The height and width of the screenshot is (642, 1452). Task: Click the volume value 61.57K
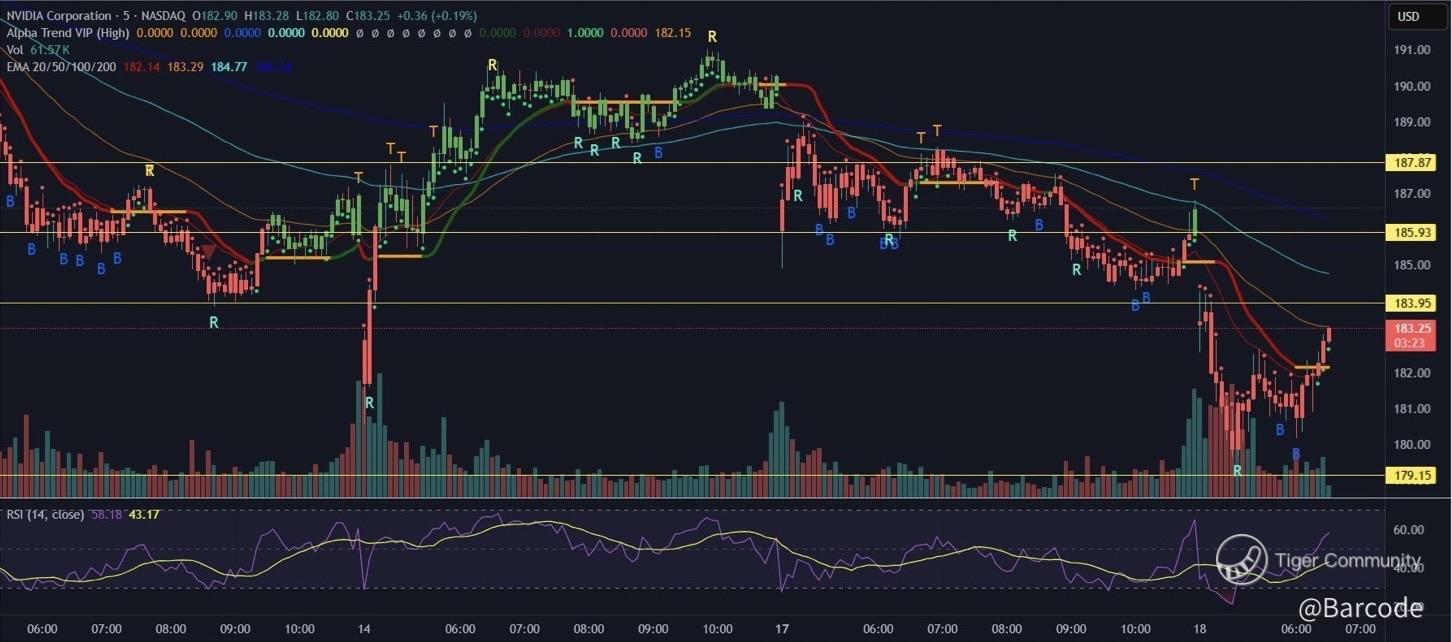(x=48, y=49)
